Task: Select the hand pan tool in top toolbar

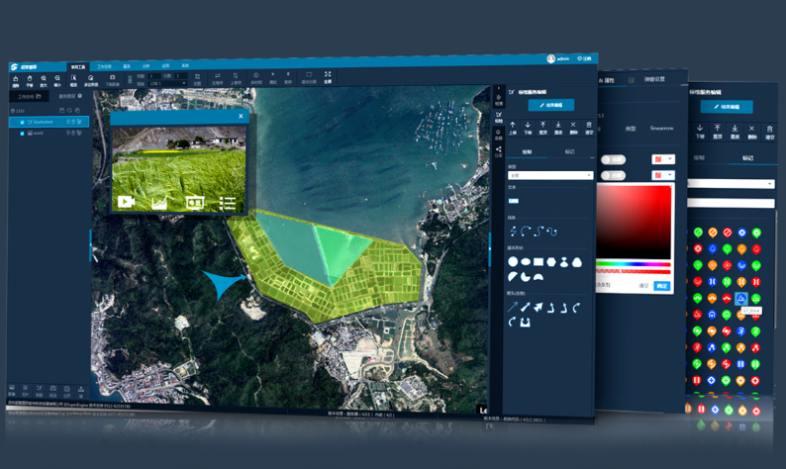Action: [x=30, y=80]
